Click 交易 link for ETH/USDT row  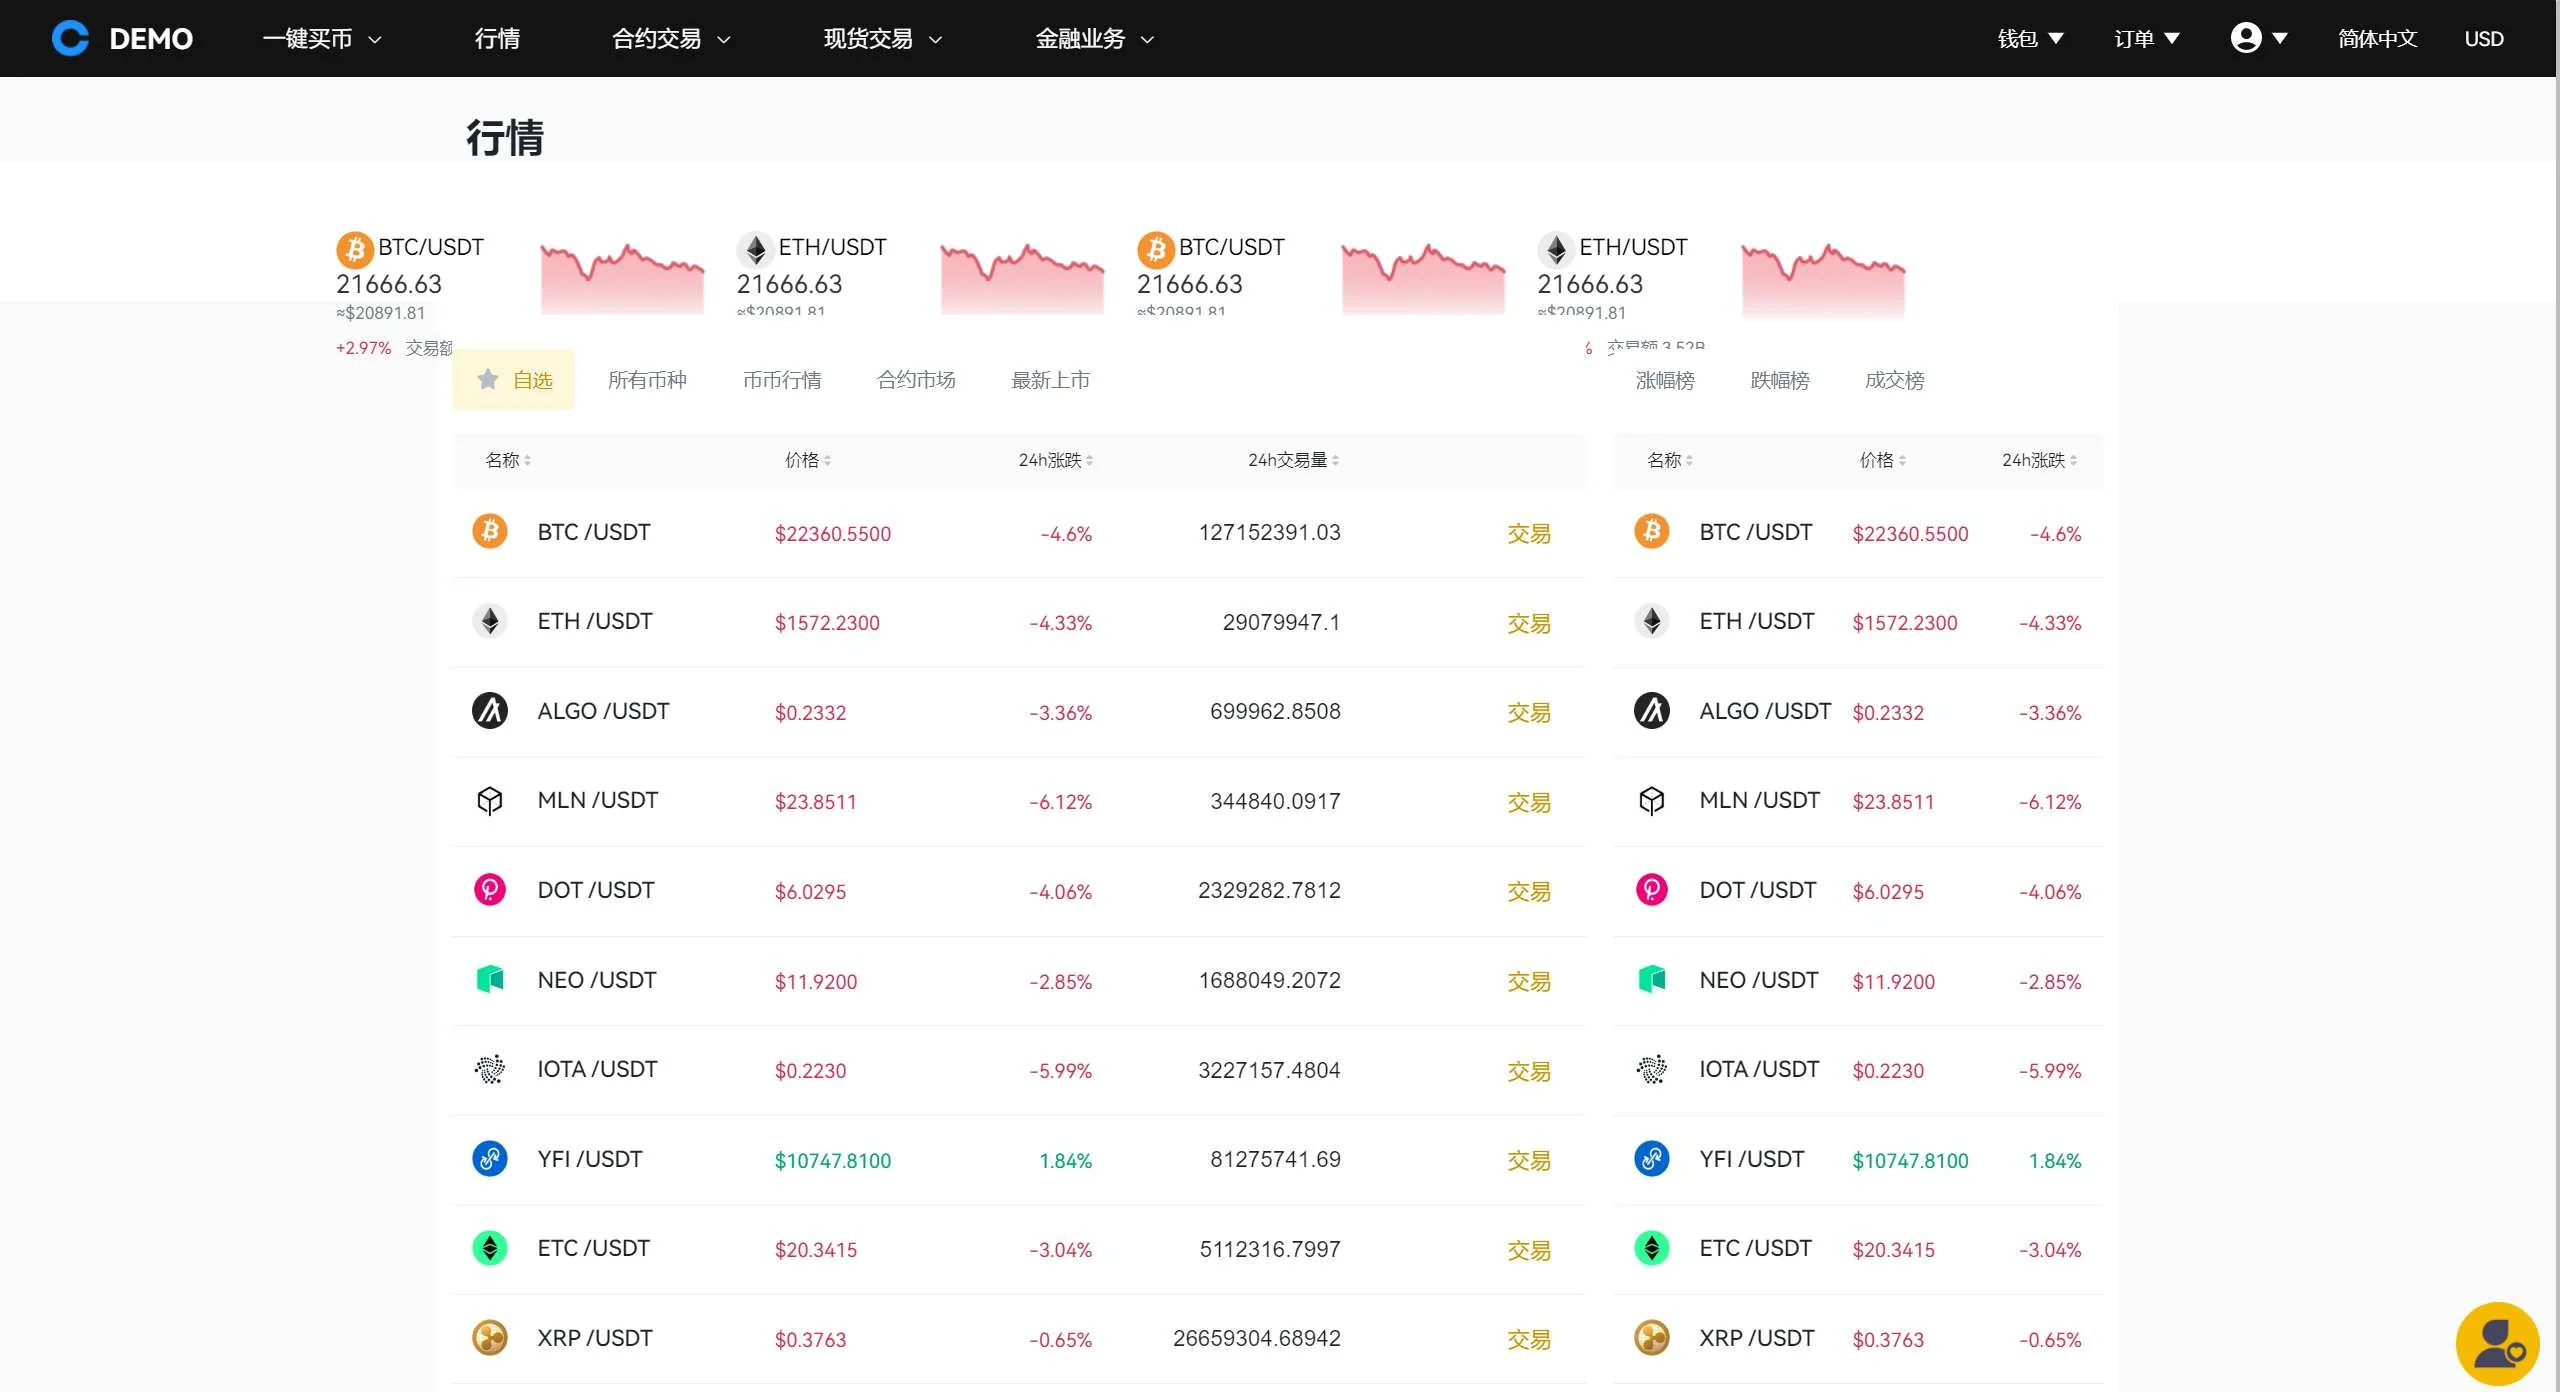[x=1528, y=623]
